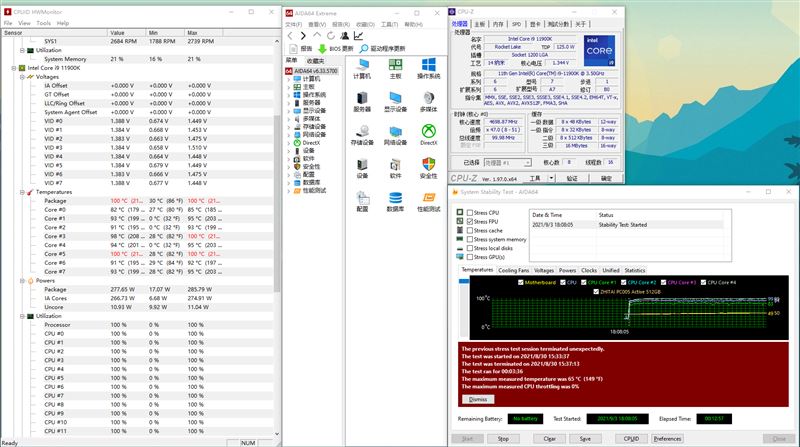Viewport: 800px width, 447px height.
Task: Click the 驱动程序更新 magnifier icon in AIDA64
Action: click(x=364, y=48)
